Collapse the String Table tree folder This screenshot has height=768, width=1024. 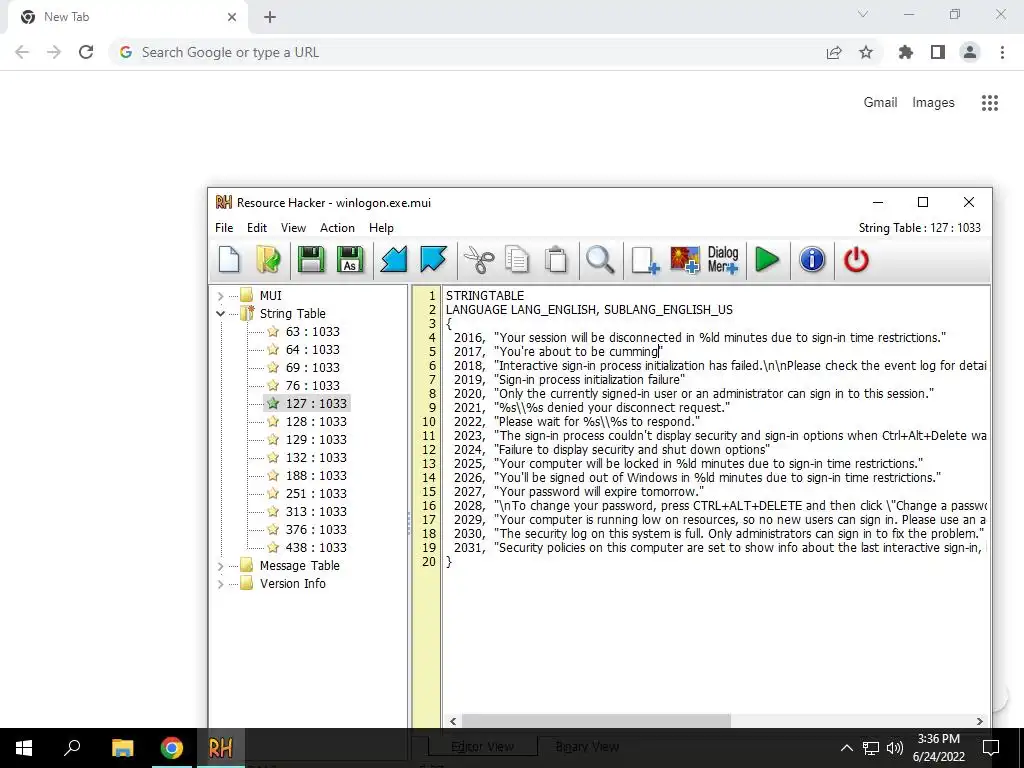[220, 313]
